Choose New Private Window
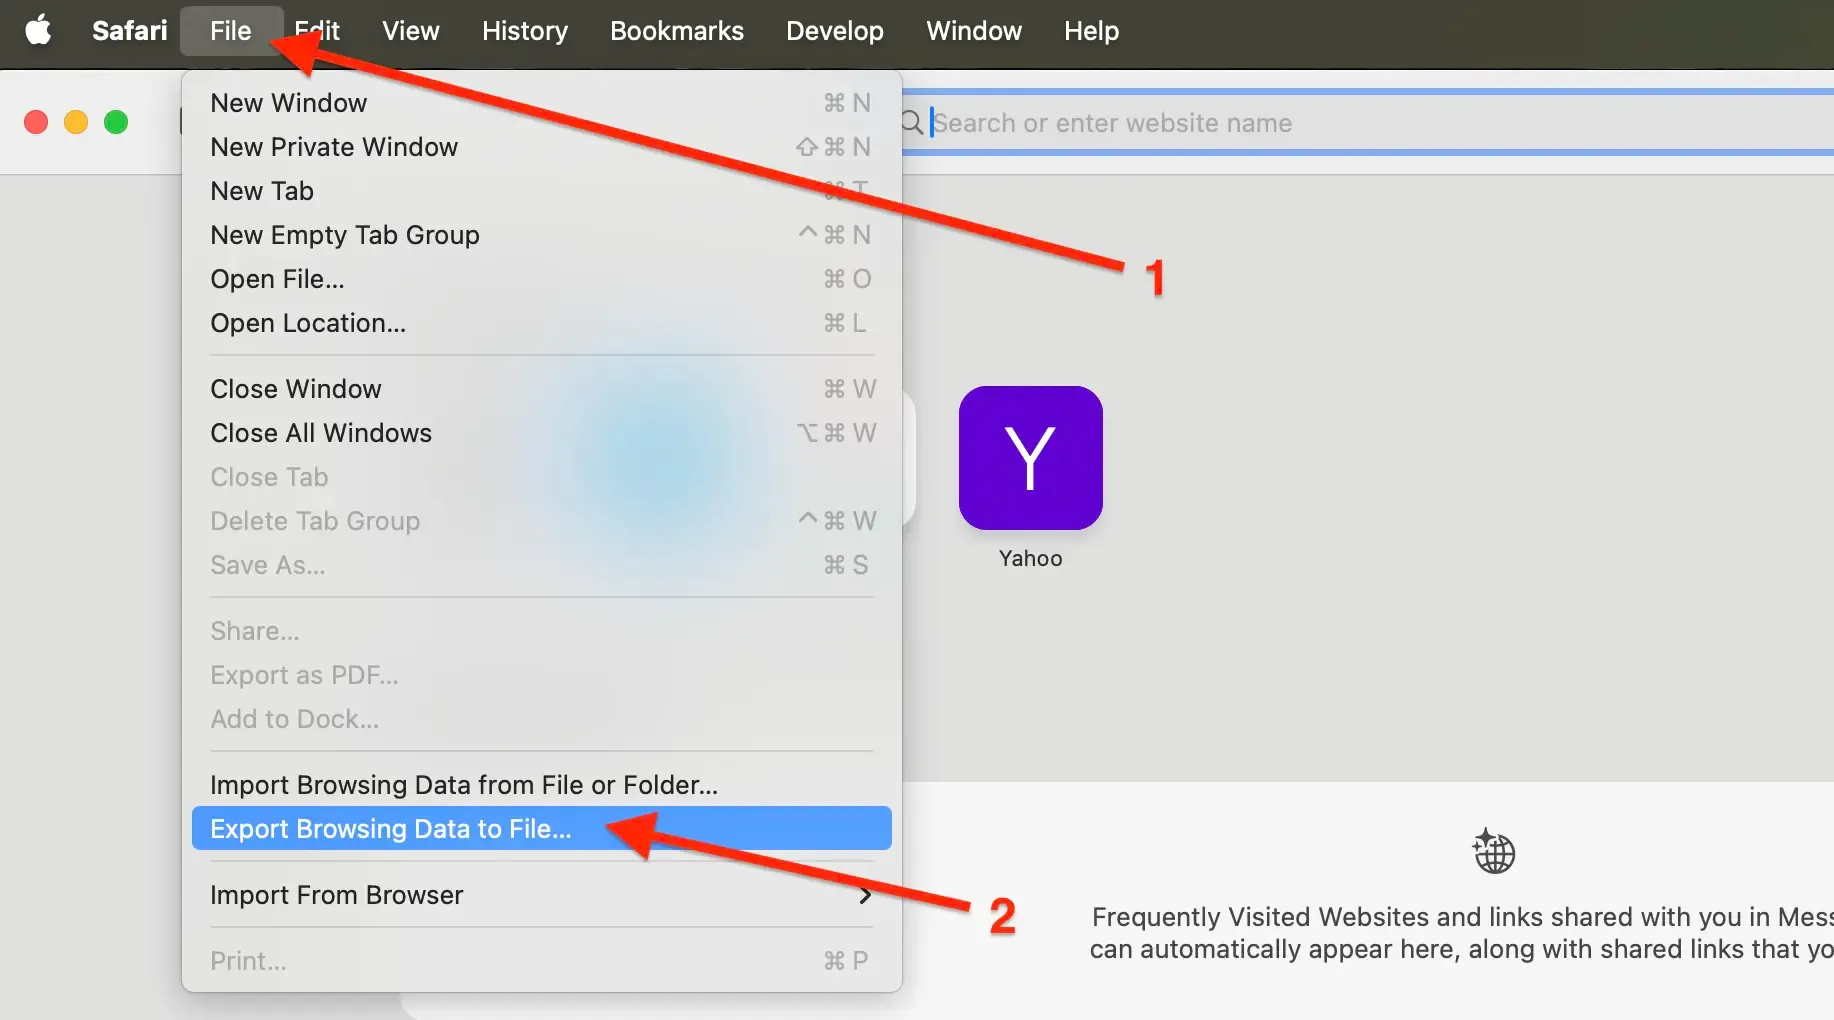 [x=541, y=147]
